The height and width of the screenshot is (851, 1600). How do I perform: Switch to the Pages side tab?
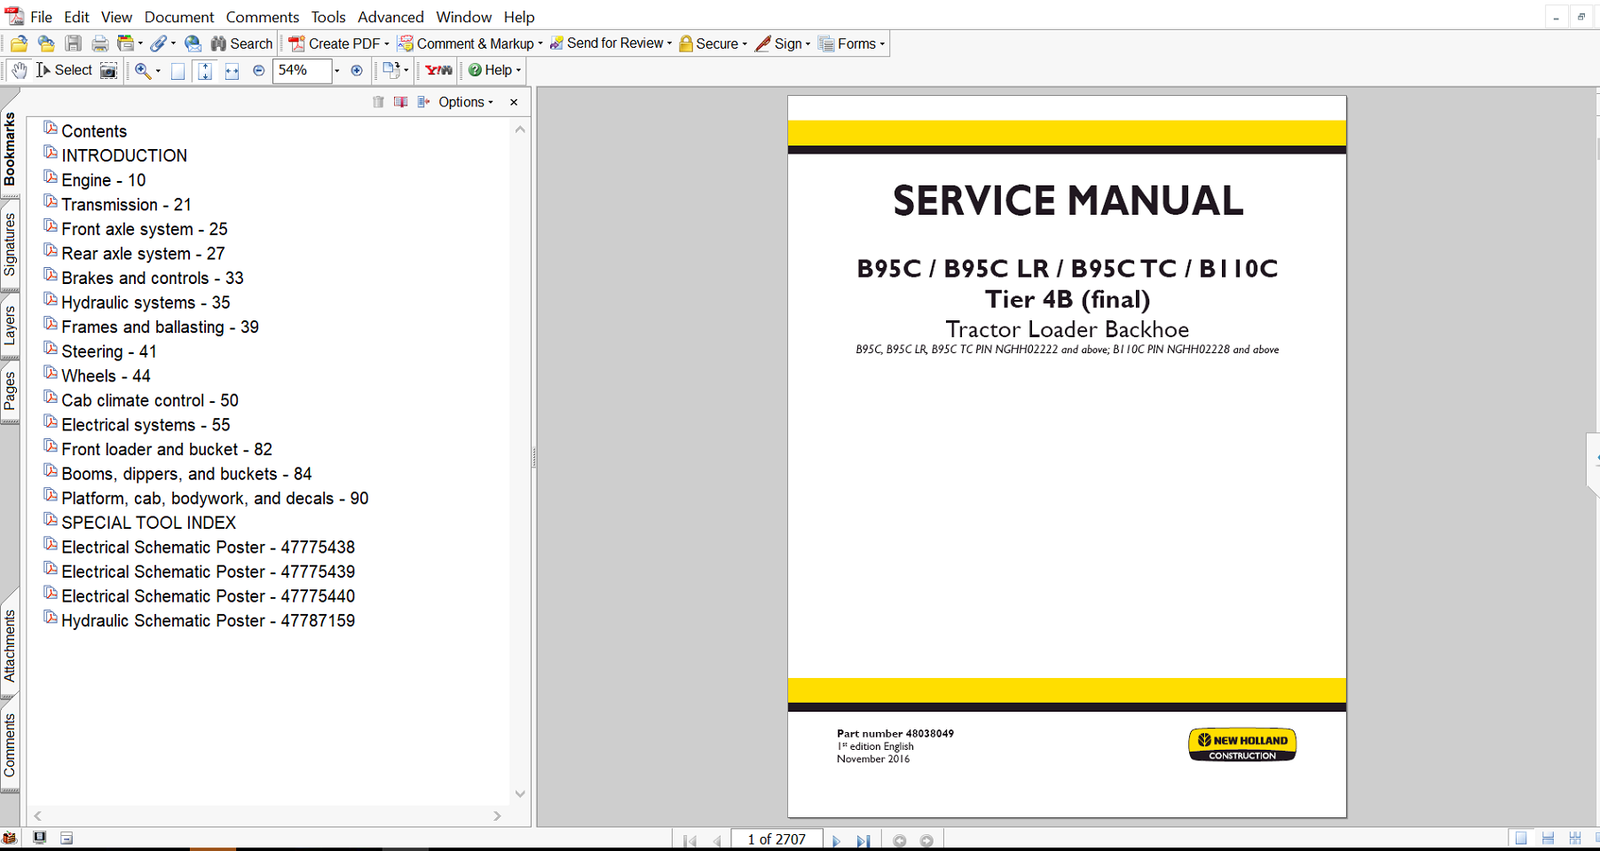coord(10,390)
